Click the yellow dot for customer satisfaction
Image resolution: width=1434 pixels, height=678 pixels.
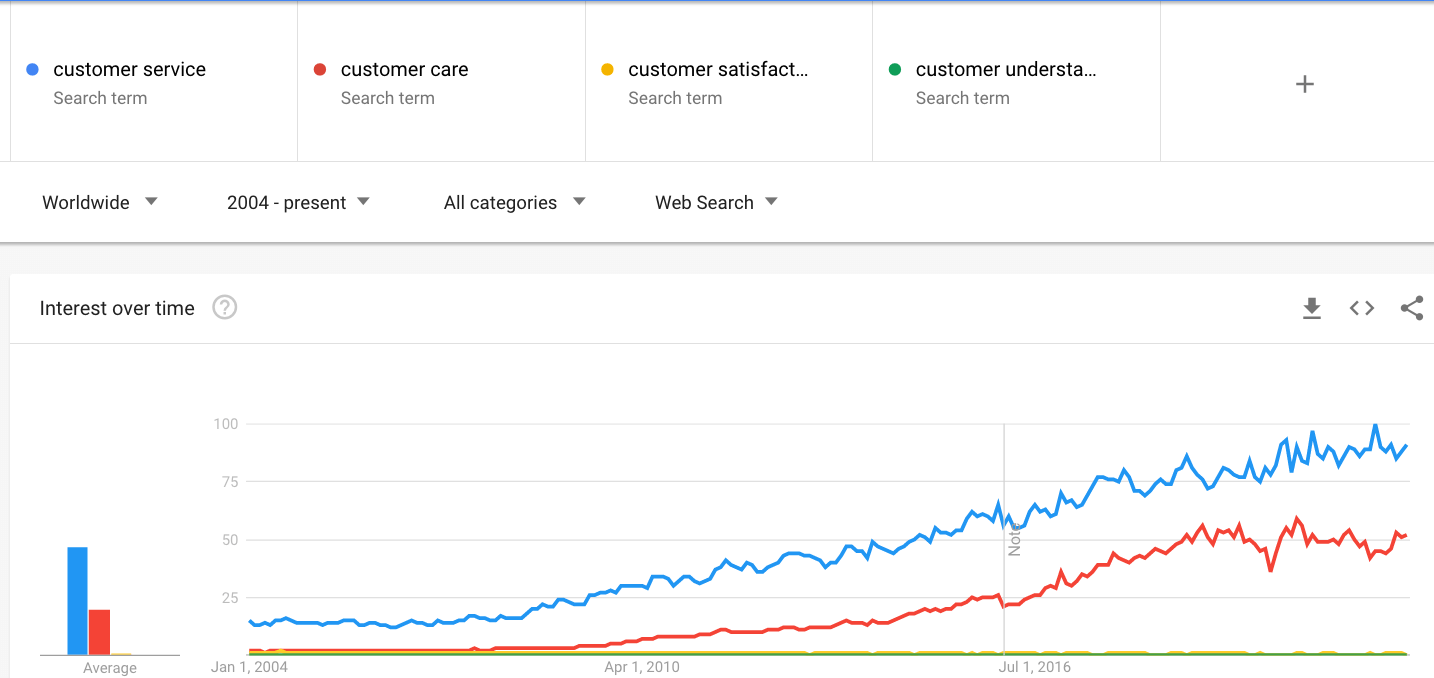coord(607,70)
